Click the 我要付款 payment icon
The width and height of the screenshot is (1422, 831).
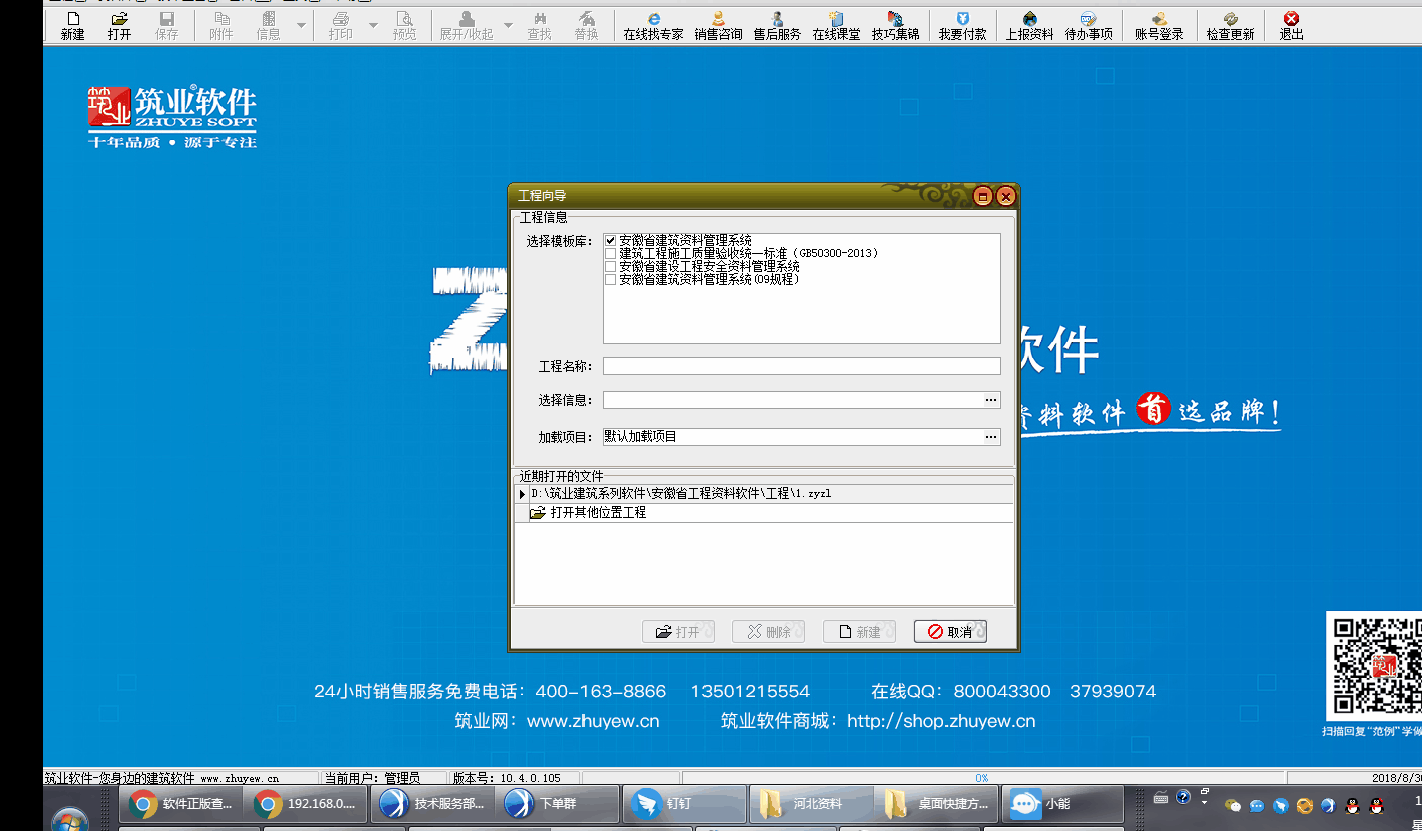[962, 25]
